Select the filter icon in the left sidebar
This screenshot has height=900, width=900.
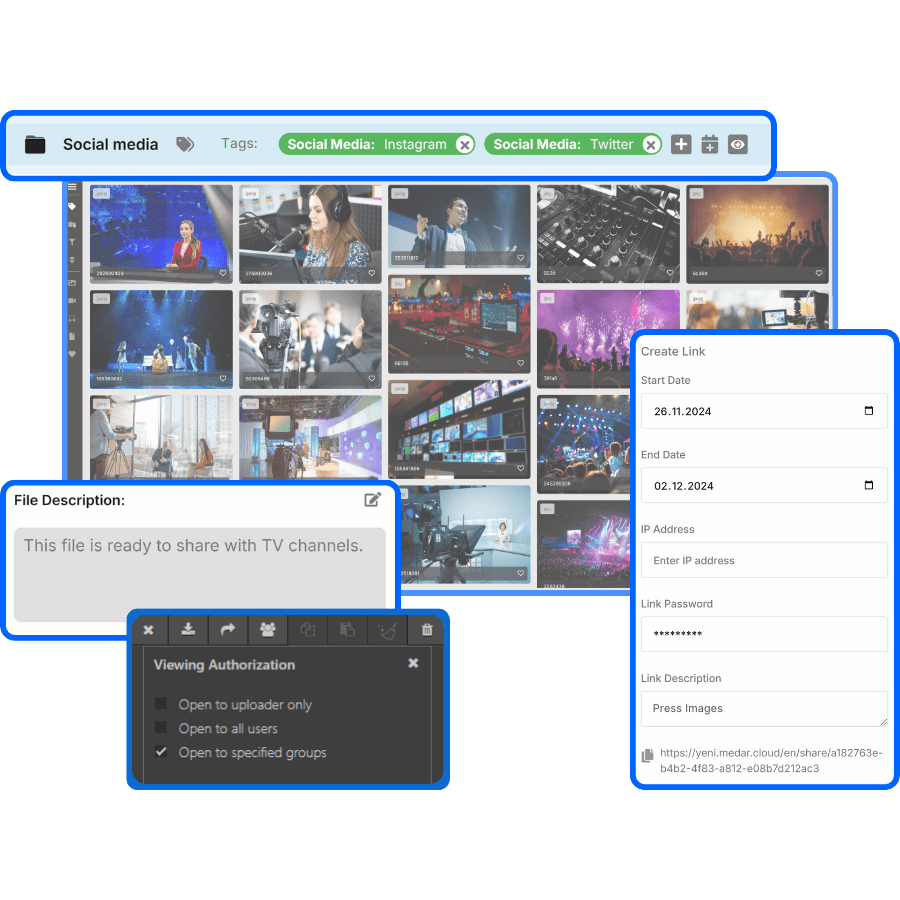(x=72, y=242)
